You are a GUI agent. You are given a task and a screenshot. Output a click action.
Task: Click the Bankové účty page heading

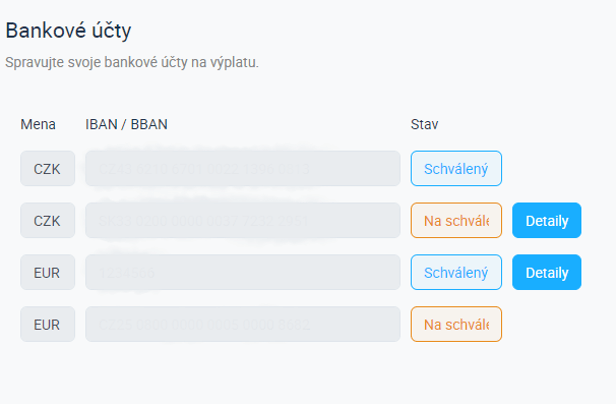coord(68,31)
